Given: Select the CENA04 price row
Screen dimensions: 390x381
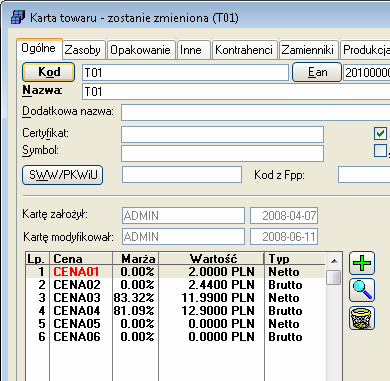Looking at the screenshot, I should [176, 311].
